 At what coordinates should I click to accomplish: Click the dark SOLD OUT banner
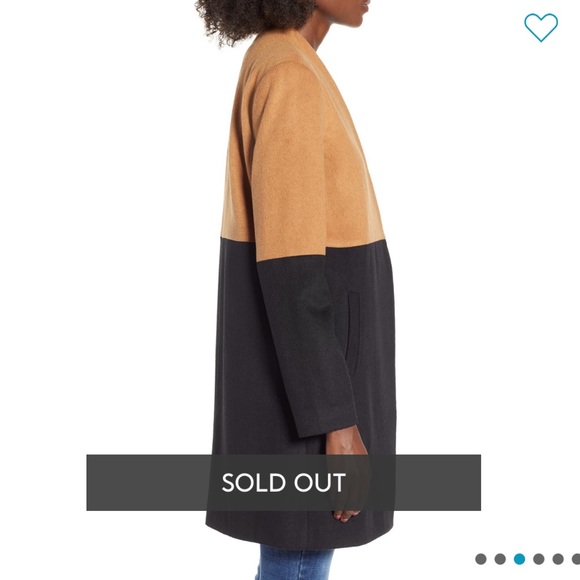pos(283,482)
